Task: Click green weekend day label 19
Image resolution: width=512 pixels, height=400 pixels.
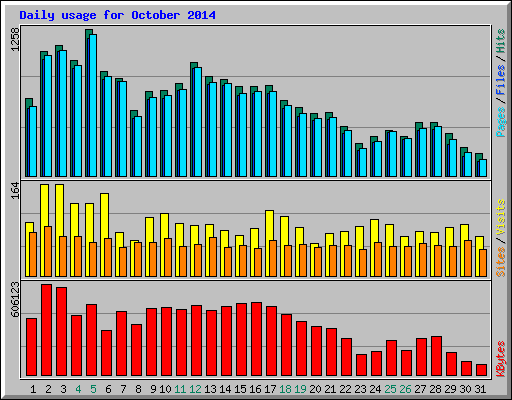Action: tap(300, 389)
